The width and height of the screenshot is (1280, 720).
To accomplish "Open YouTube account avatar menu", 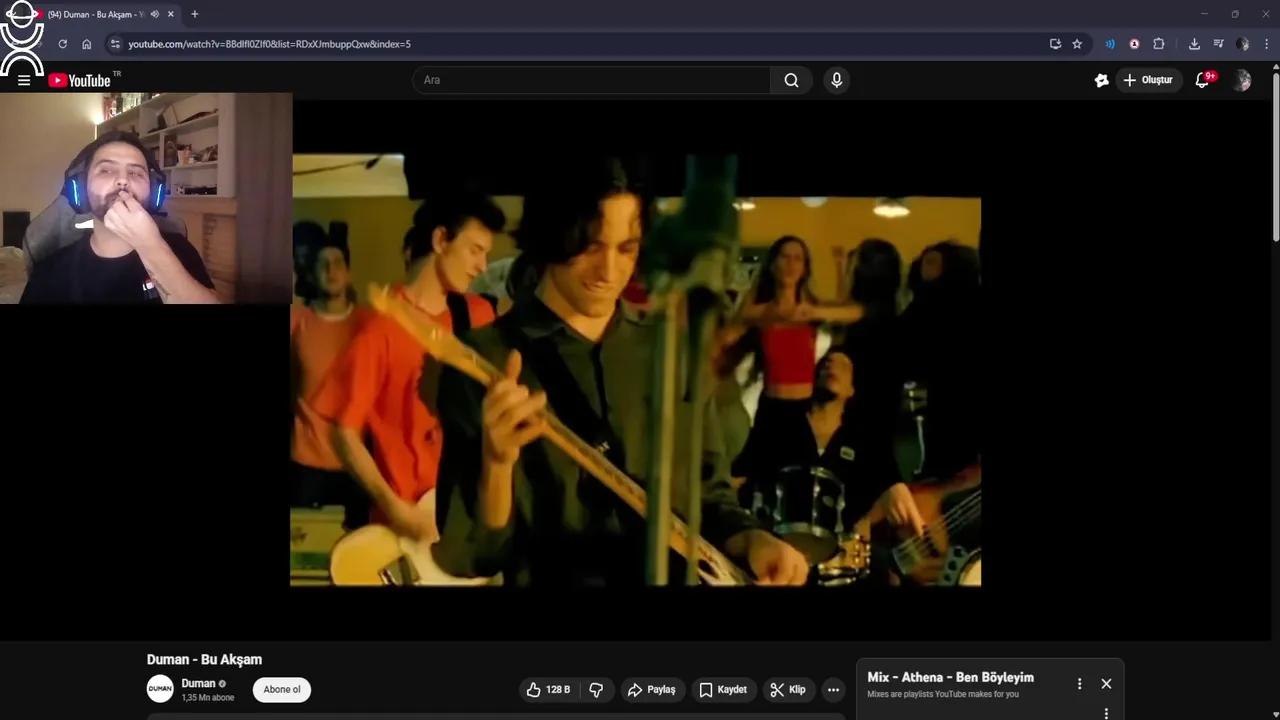I will tap(1242, 80).
